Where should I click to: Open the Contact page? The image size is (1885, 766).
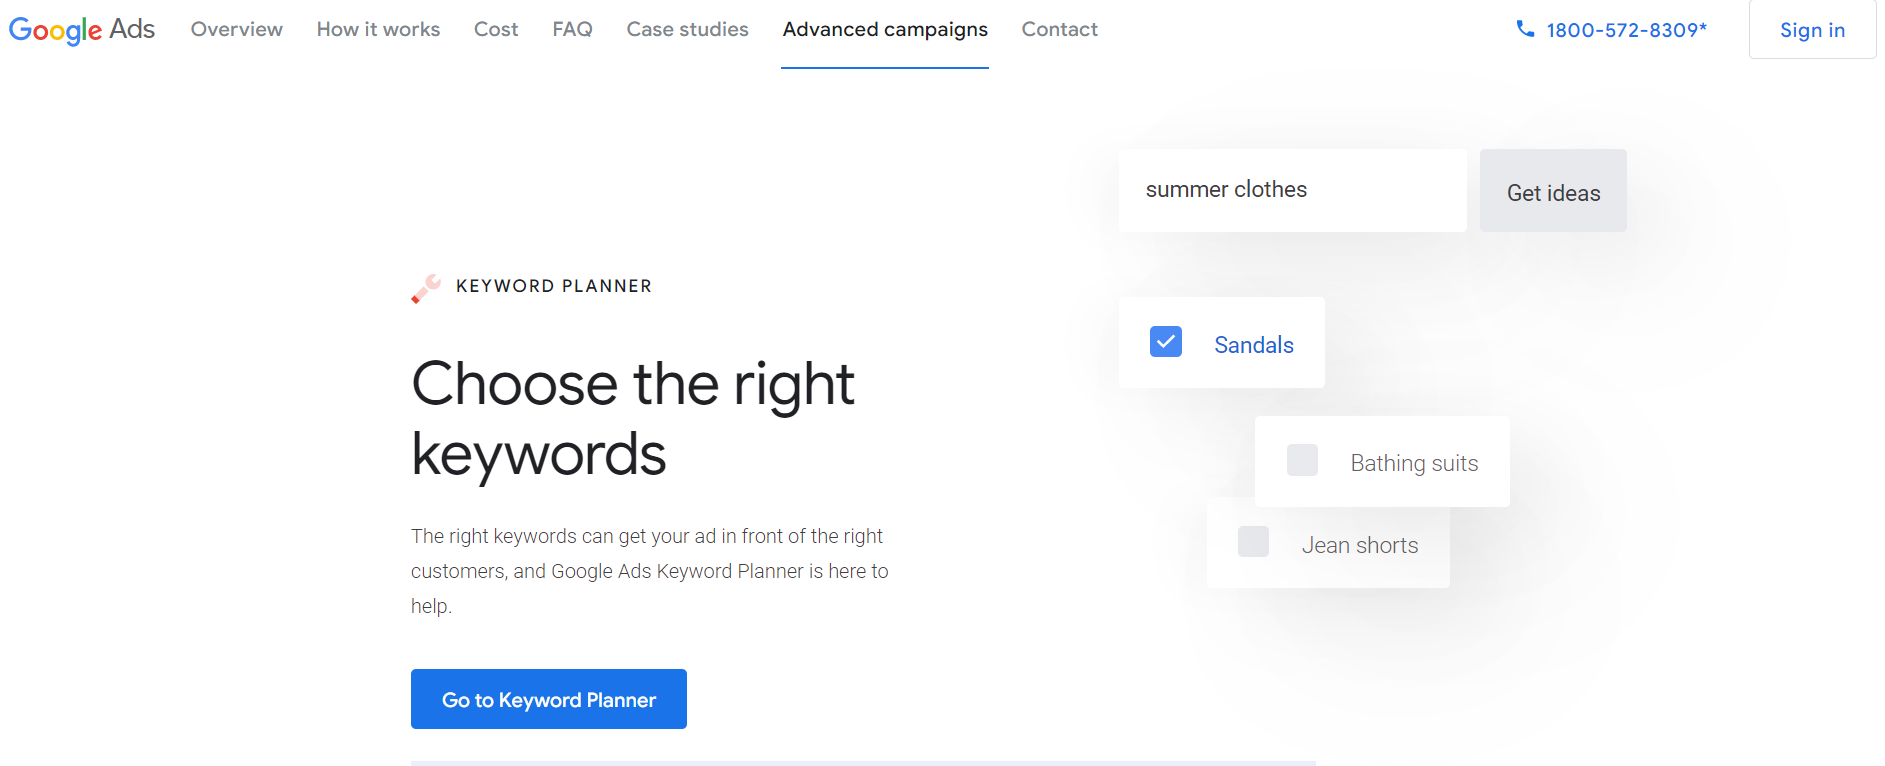tap(1060, 30)
